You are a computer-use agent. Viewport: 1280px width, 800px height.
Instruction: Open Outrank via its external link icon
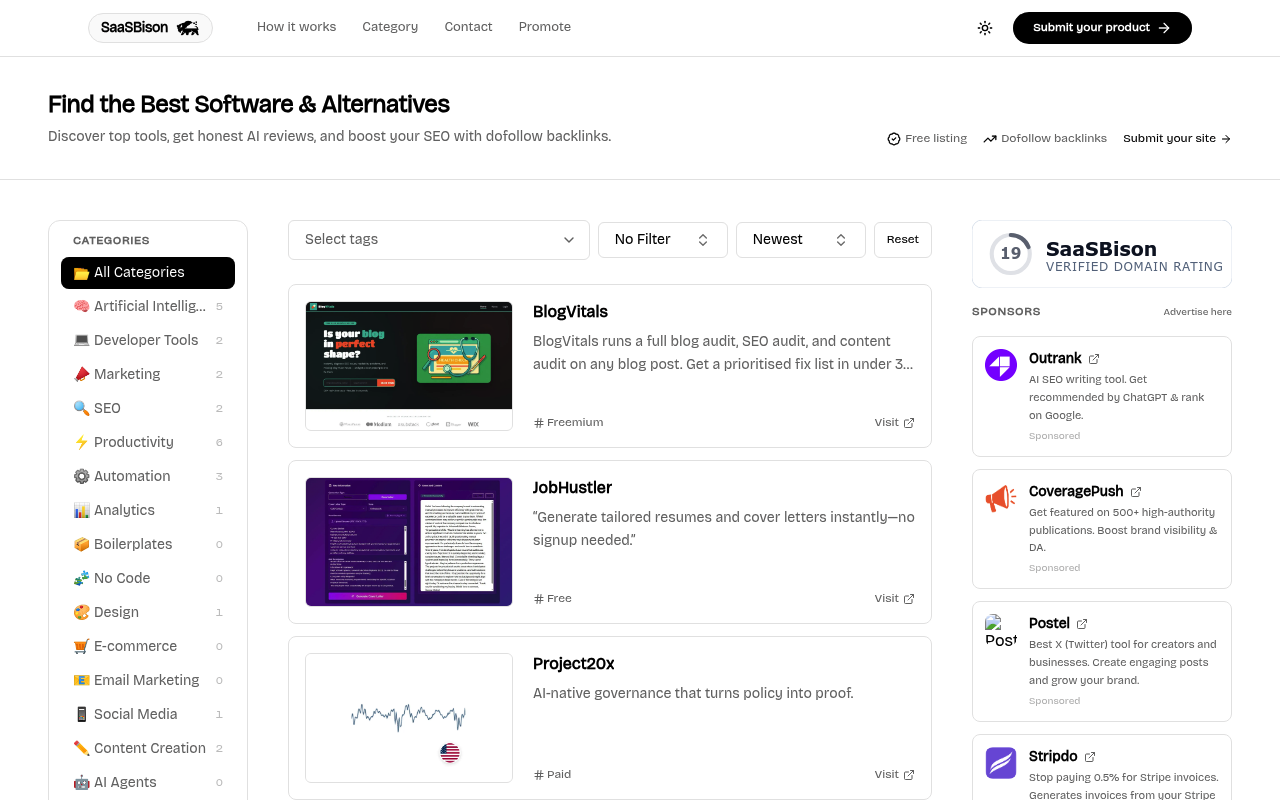click(x=1094, y=359)
